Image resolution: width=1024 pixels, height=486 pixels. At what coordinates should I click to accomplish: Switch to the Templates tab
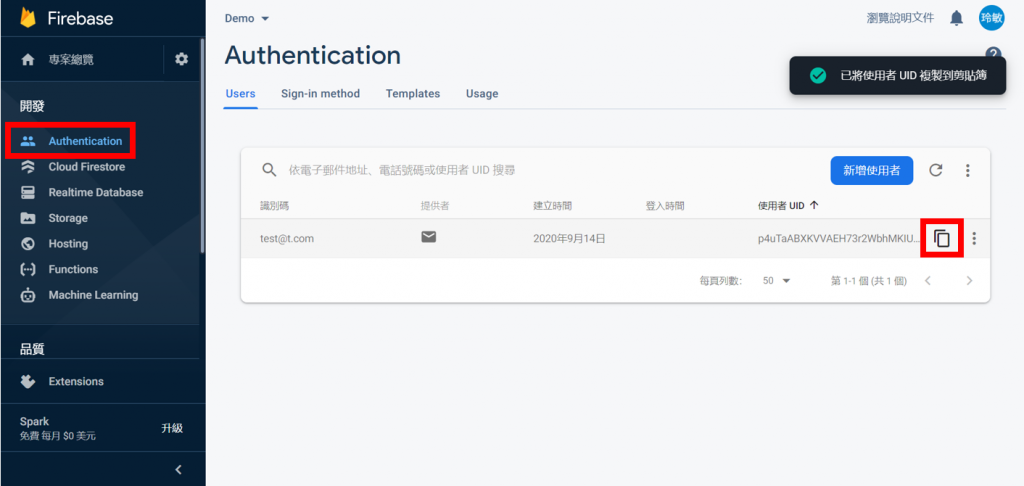point(413,93)
